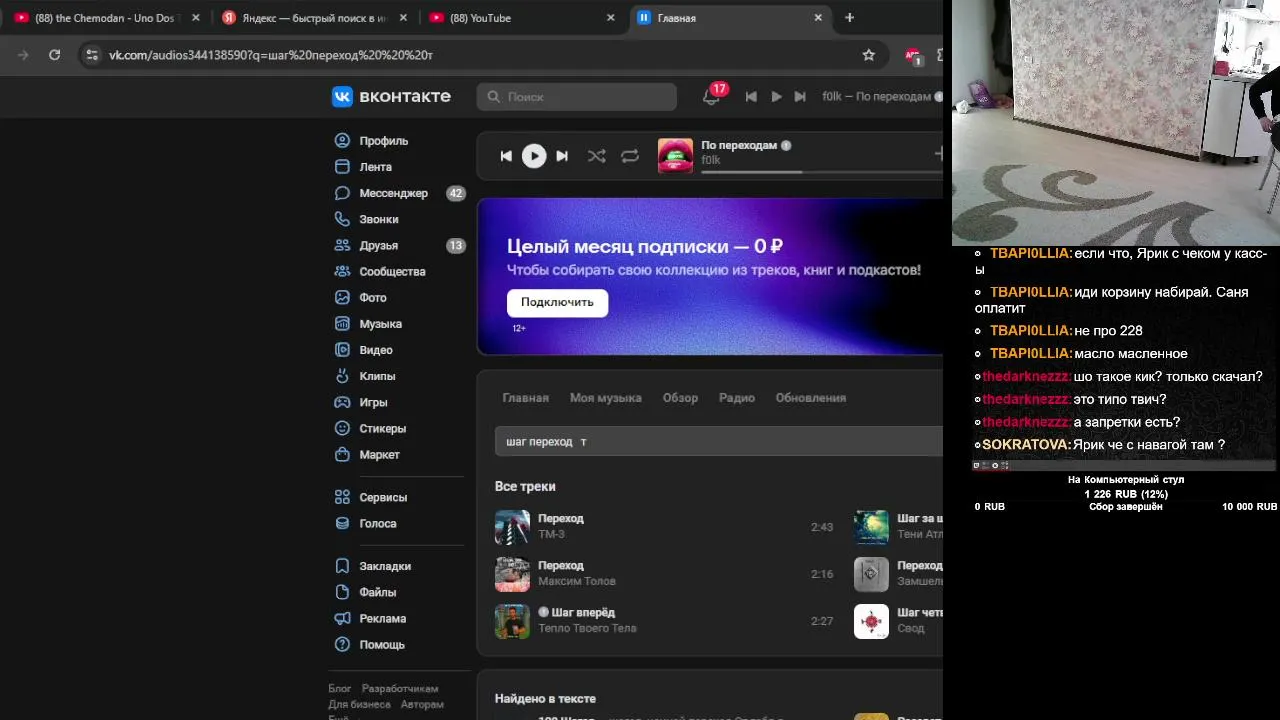Switch to the Моя музыка tab
Image resolution: width=1280 pixels, height=720 pixels.
click(x=606, y=398)
